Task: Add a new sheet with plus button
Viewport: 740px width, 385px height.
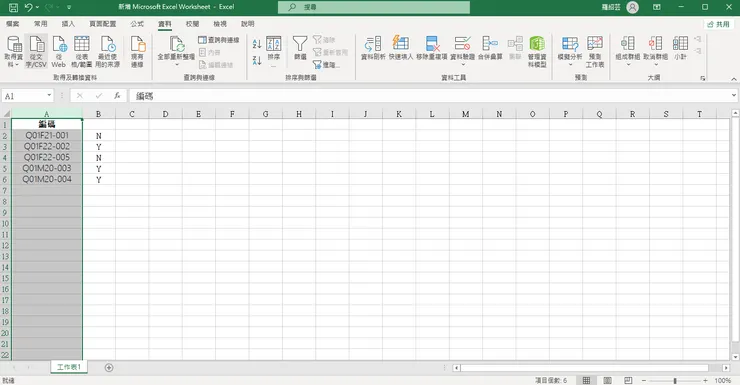Action: (109, 368)
